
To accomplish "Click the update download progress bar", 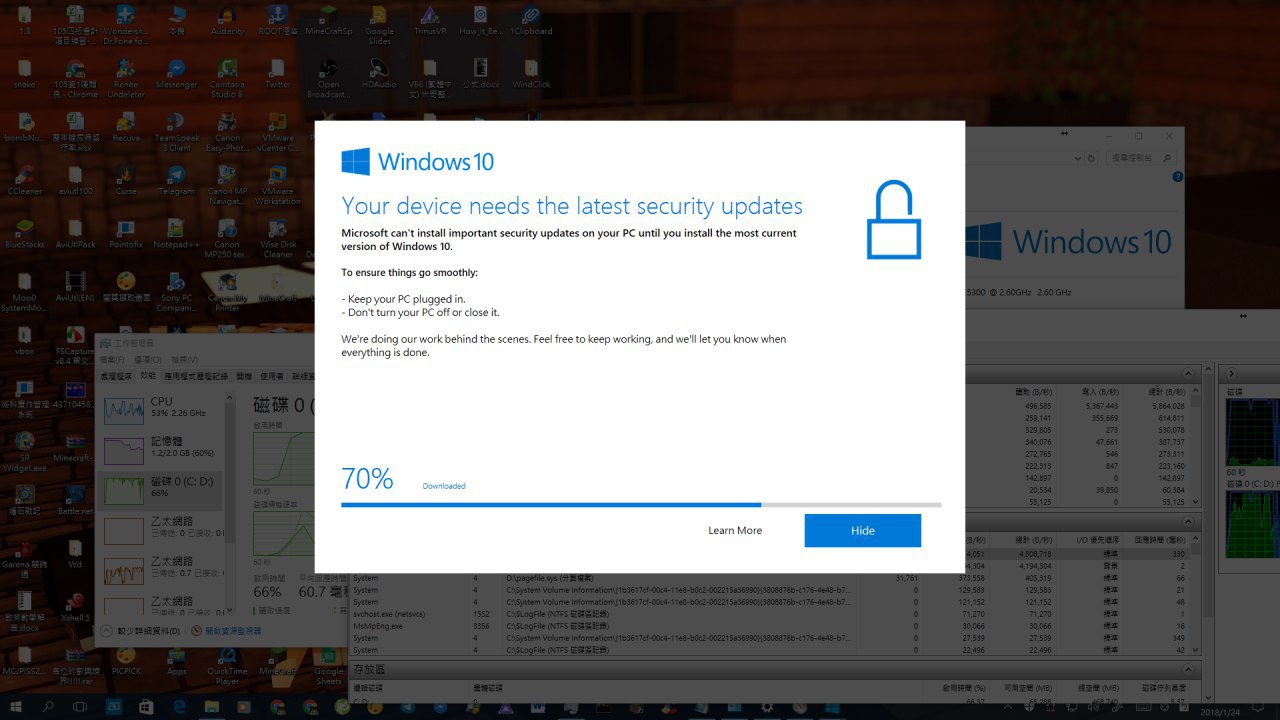I will coord(640,505).
